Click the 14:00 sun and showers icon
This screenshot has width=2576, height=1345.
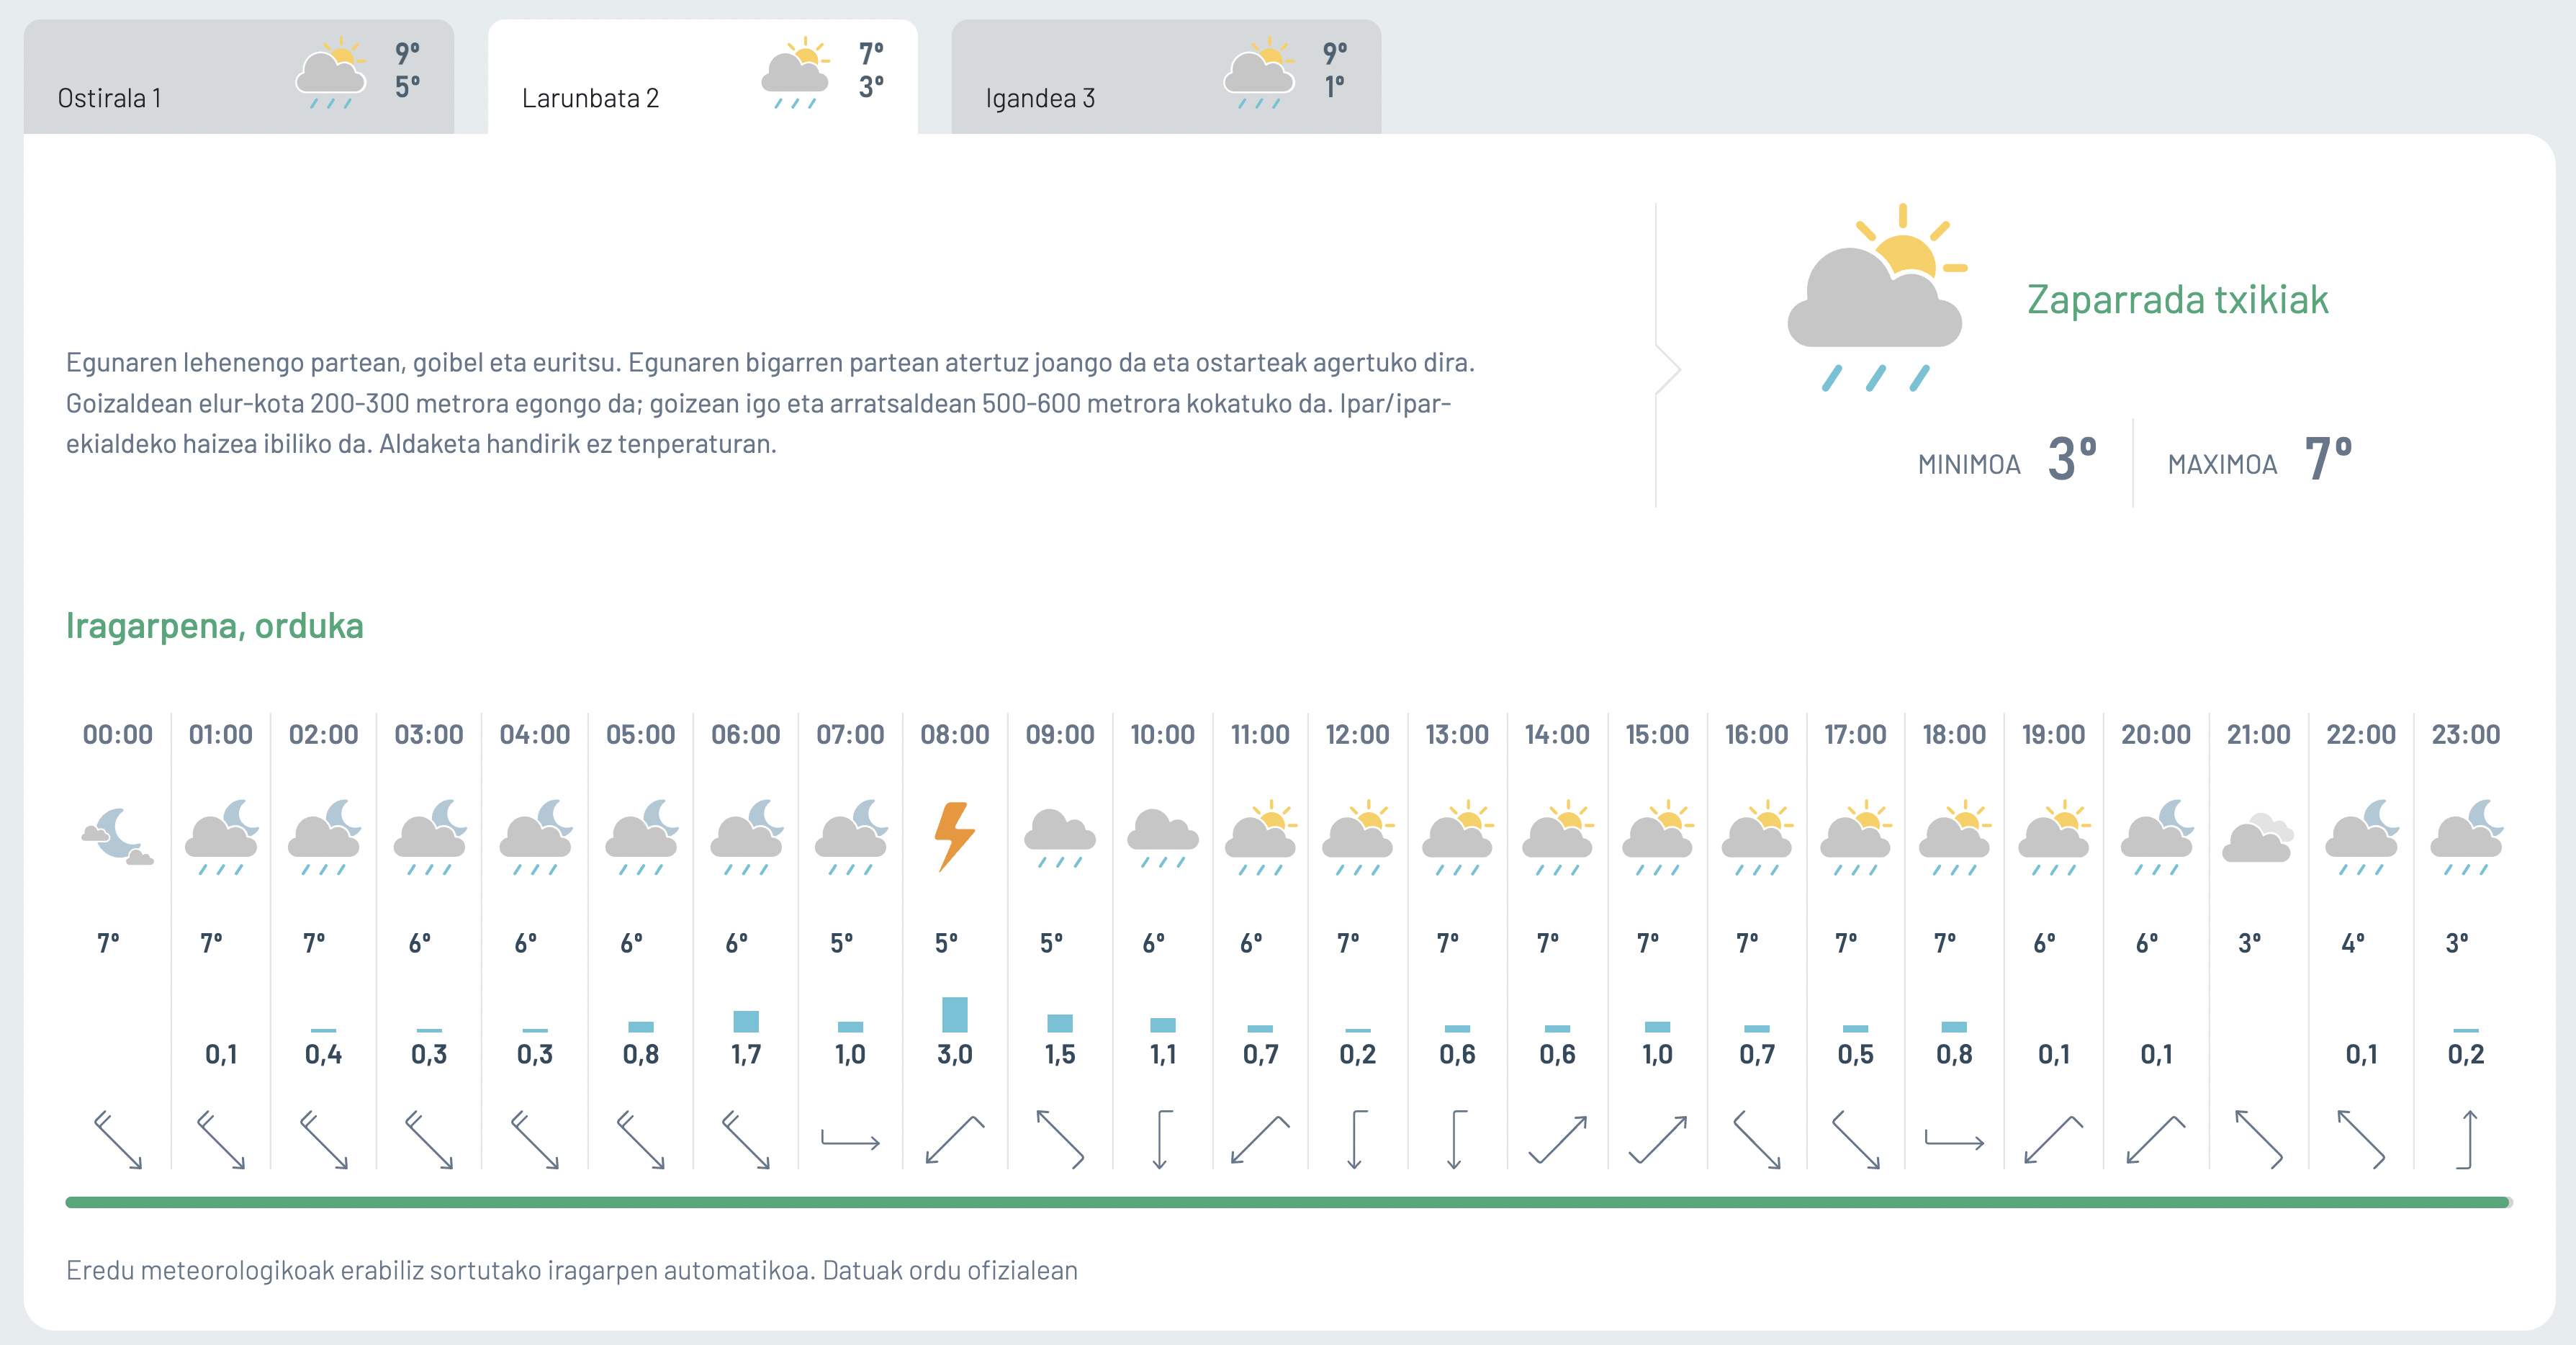(1557, 838)
